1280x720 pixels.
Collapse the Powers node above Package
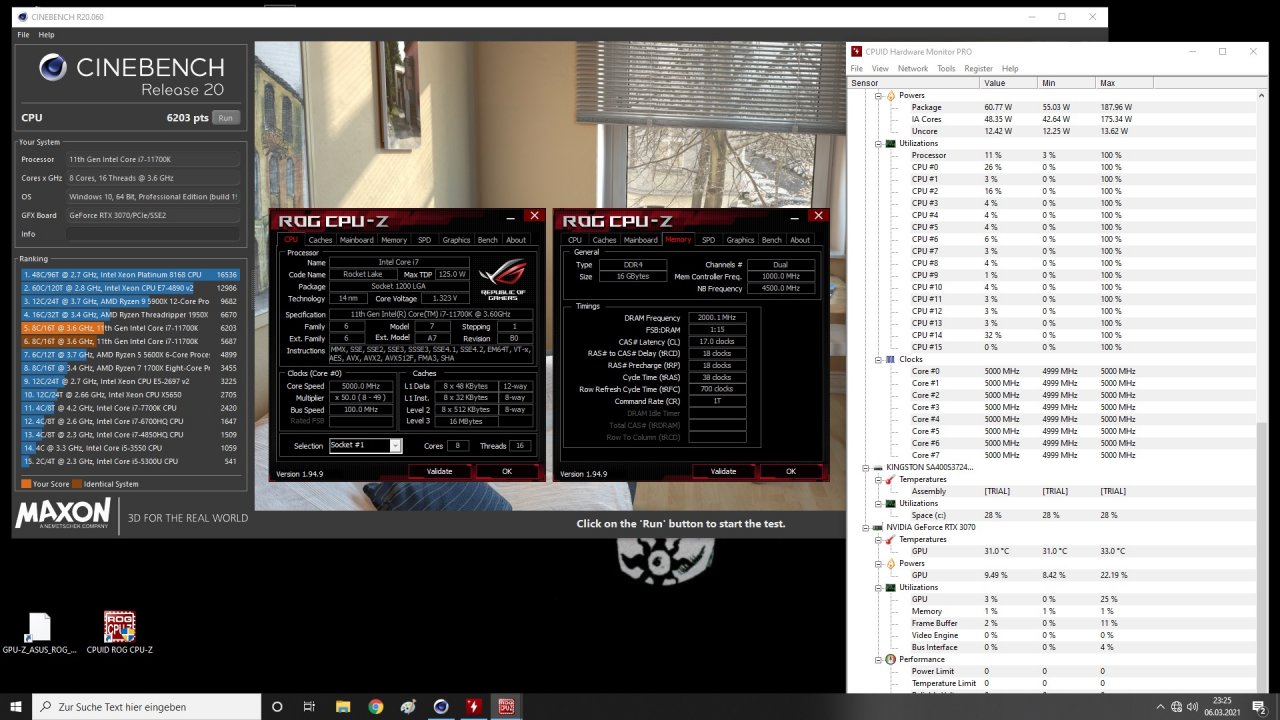pos(878,95)
